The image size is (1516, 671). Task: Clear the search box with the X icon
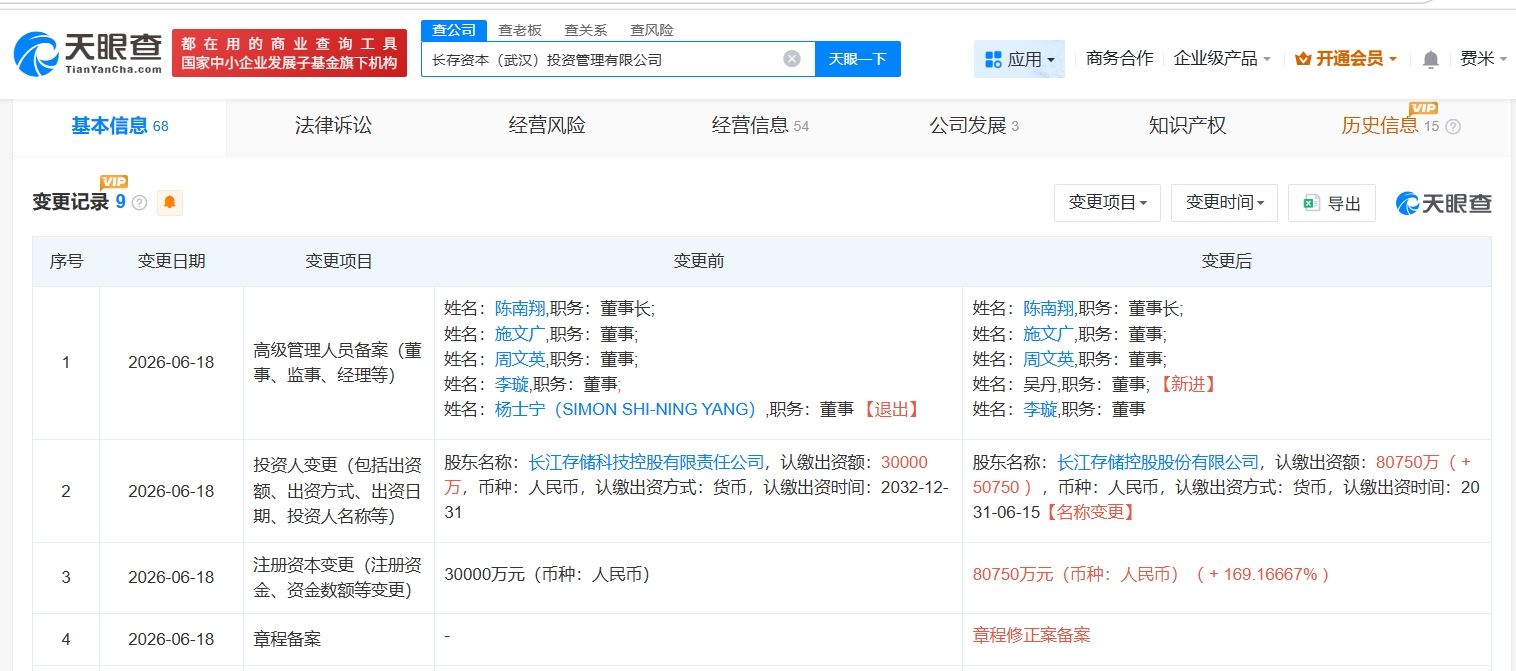click(792, 59)
